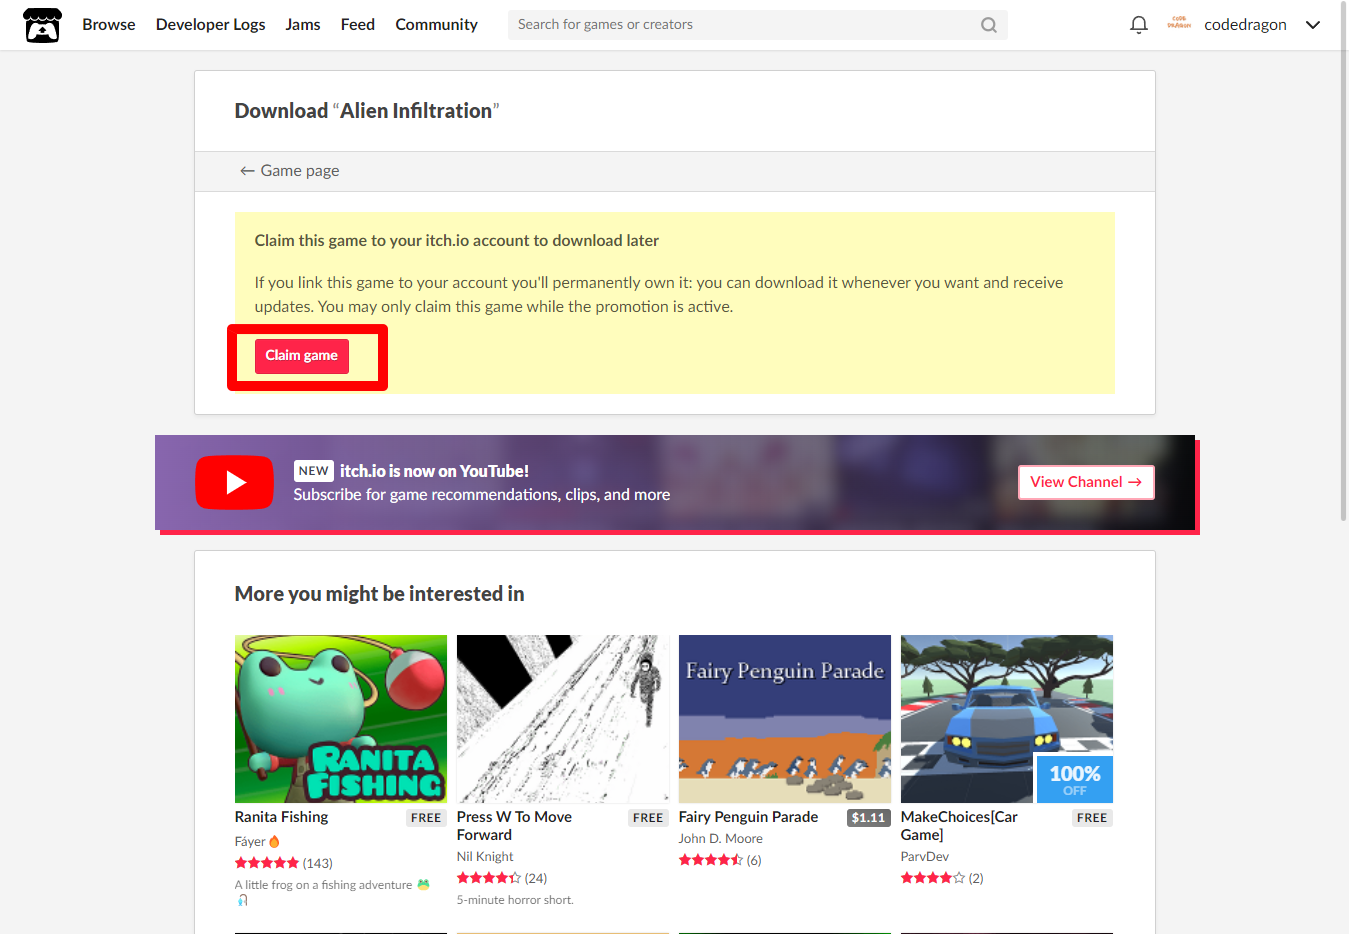The image size is (1349, 934).
Task: Open Press W To Move Forward title
Action: (514, 826)
